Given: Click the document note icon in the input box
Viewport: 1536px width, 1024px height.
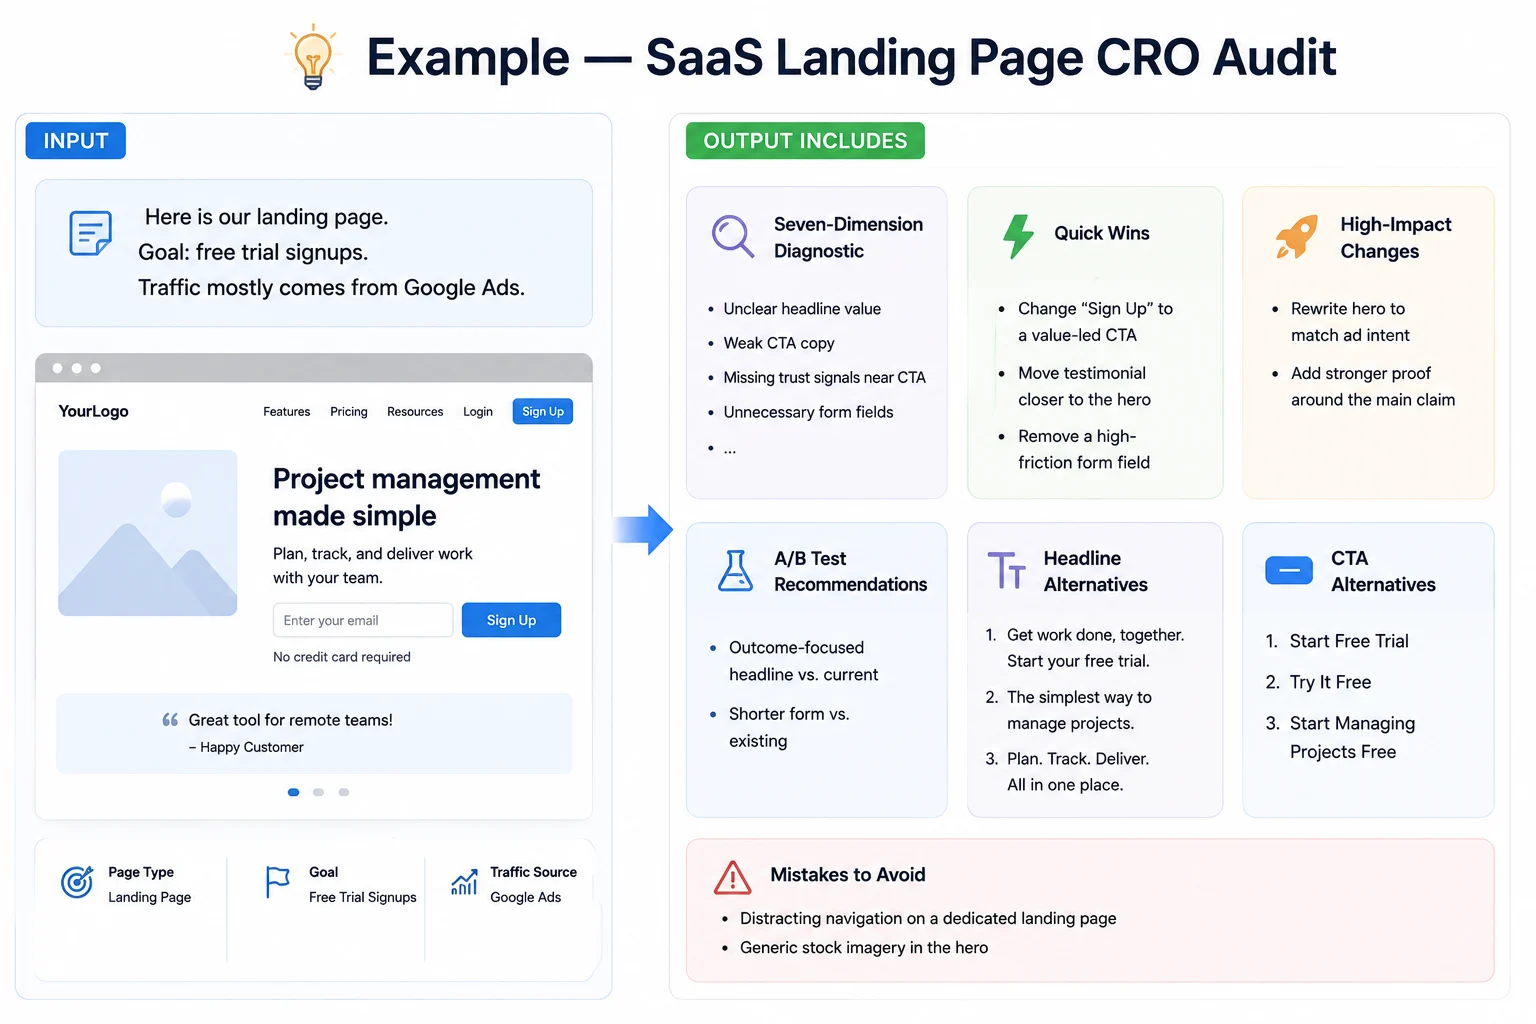Looking at the screenshot, I should click(90, 233).
